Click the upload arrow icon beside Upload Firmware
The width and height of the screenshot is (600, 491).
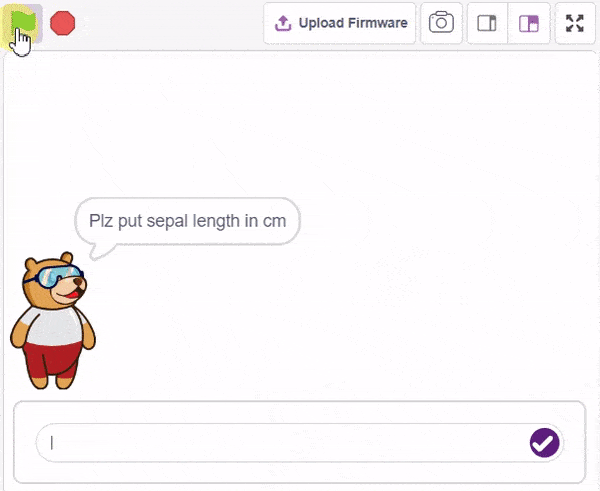(283, 23)
